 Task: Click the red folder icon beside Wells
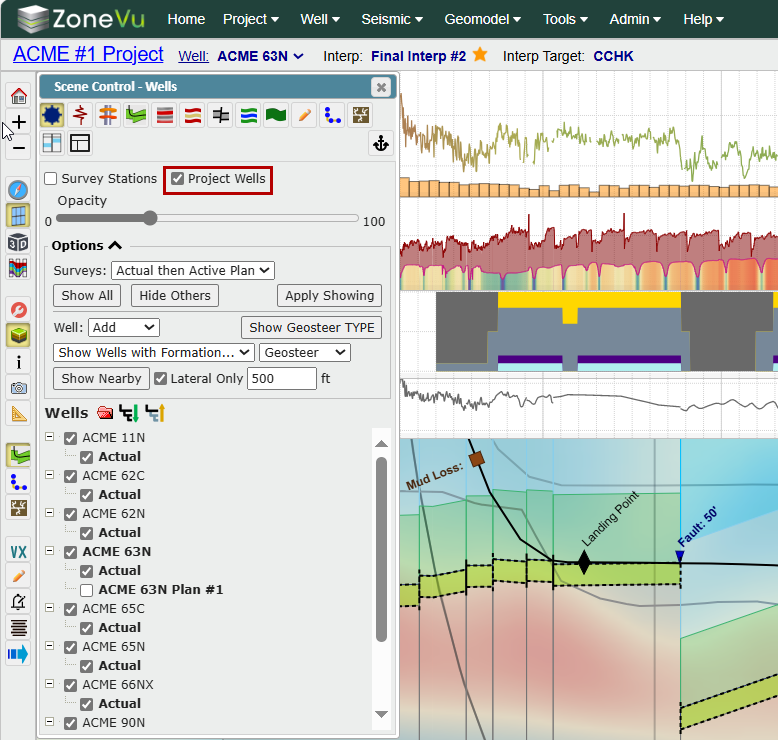pyautogui.click(x=105, y=412)
